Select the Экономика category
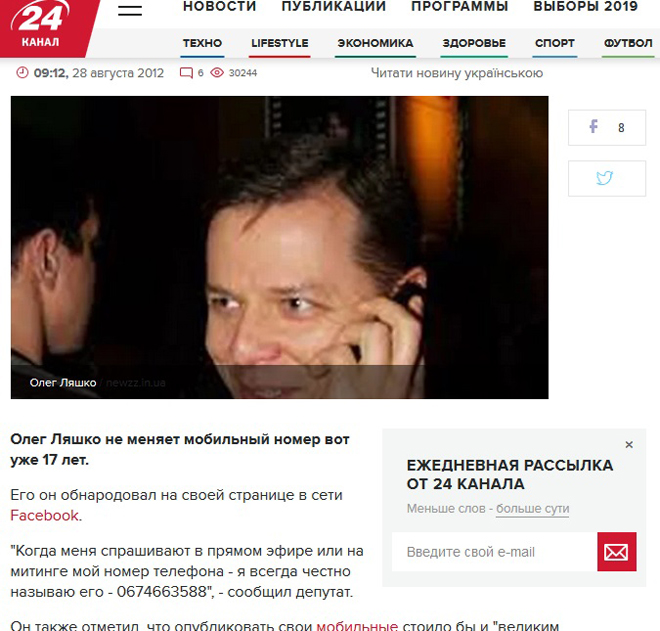 [x=375, y=43]
